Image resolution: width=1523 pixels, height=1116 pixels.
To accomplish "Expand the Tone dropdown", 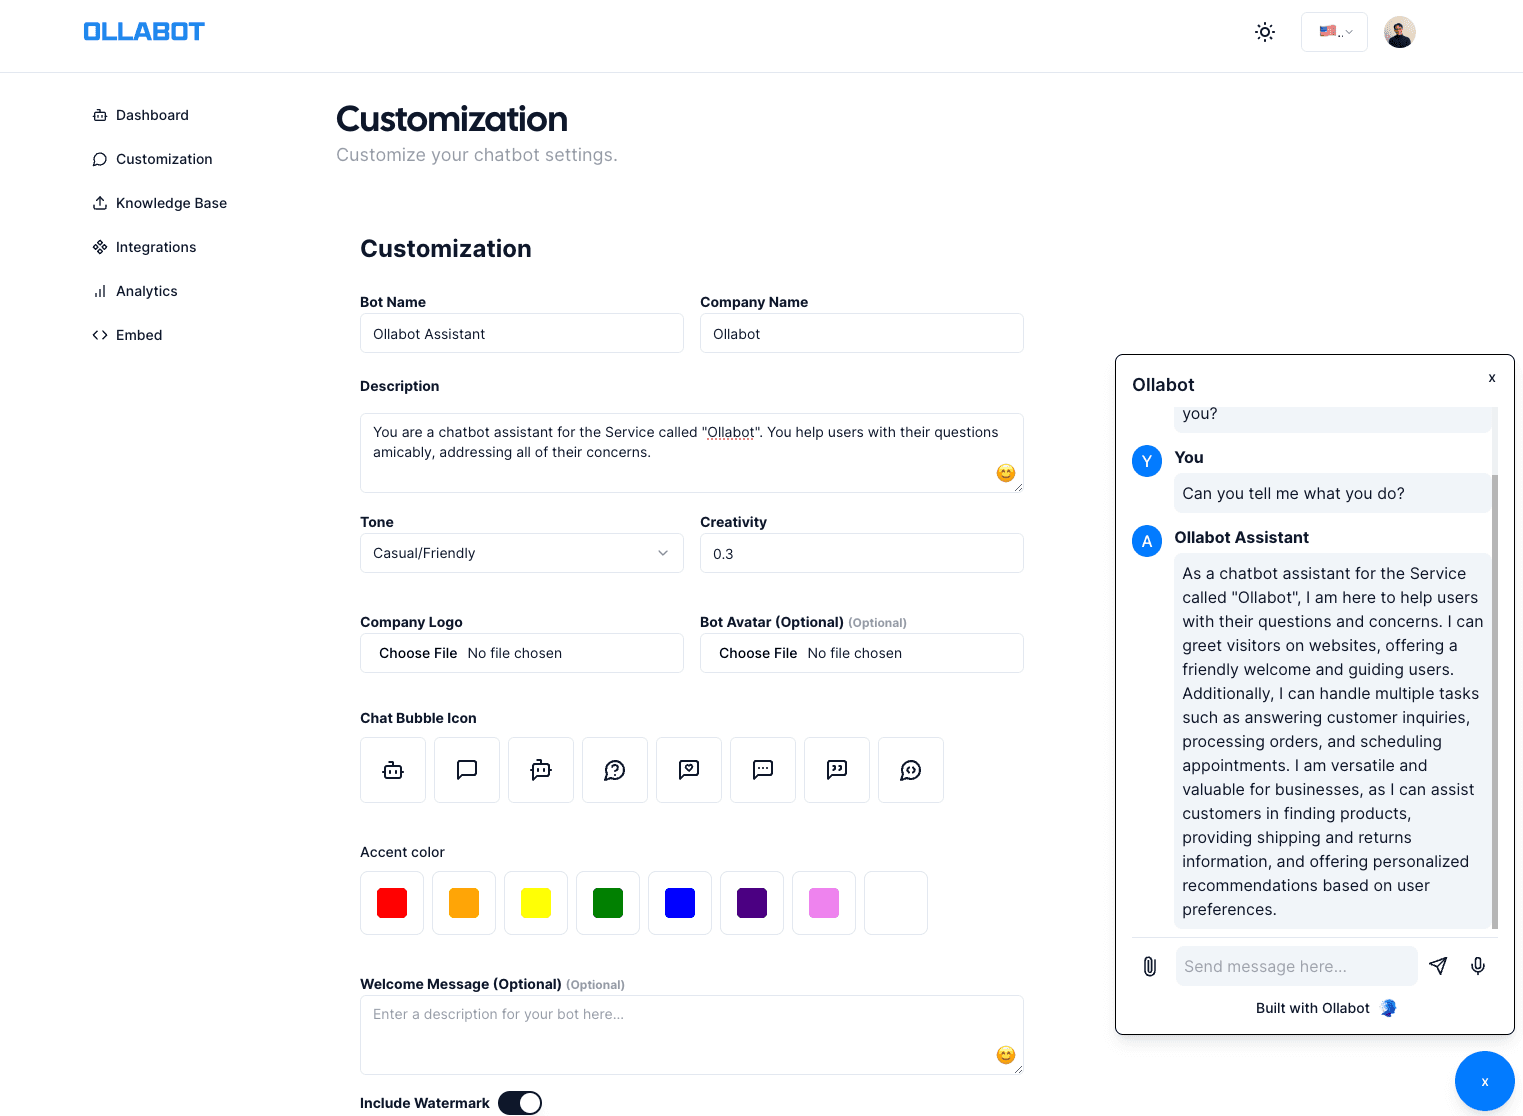I will pos(522,553).
